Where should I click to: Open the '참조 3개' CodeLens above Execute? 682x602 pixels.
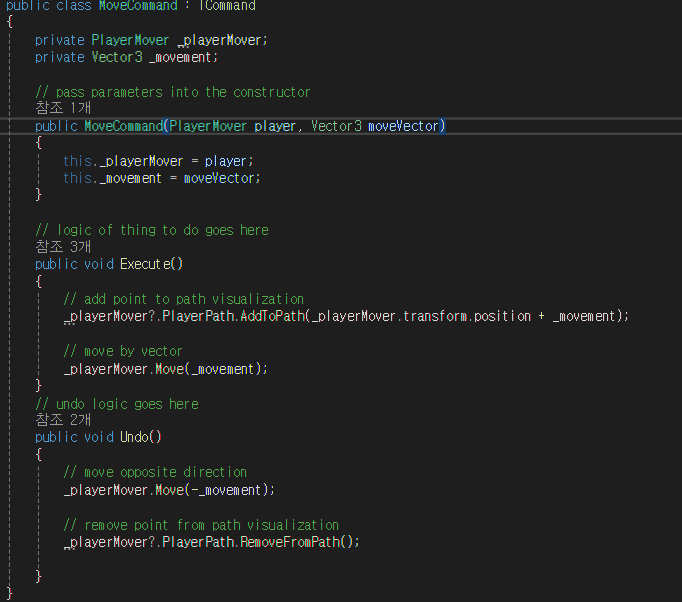[63, 247]
